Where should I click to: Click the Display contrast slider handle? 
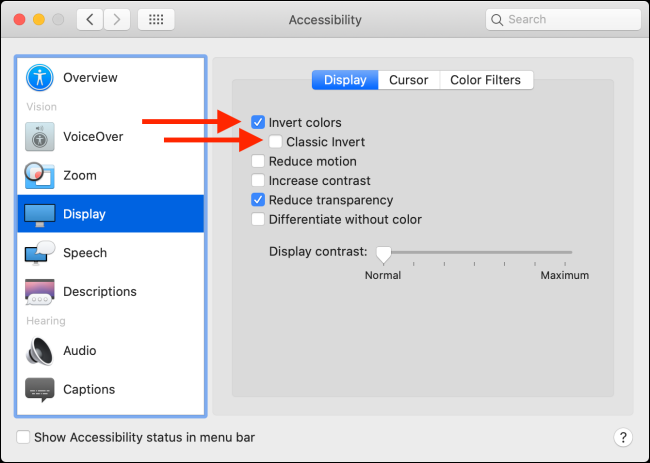click(x=383, y=253)
